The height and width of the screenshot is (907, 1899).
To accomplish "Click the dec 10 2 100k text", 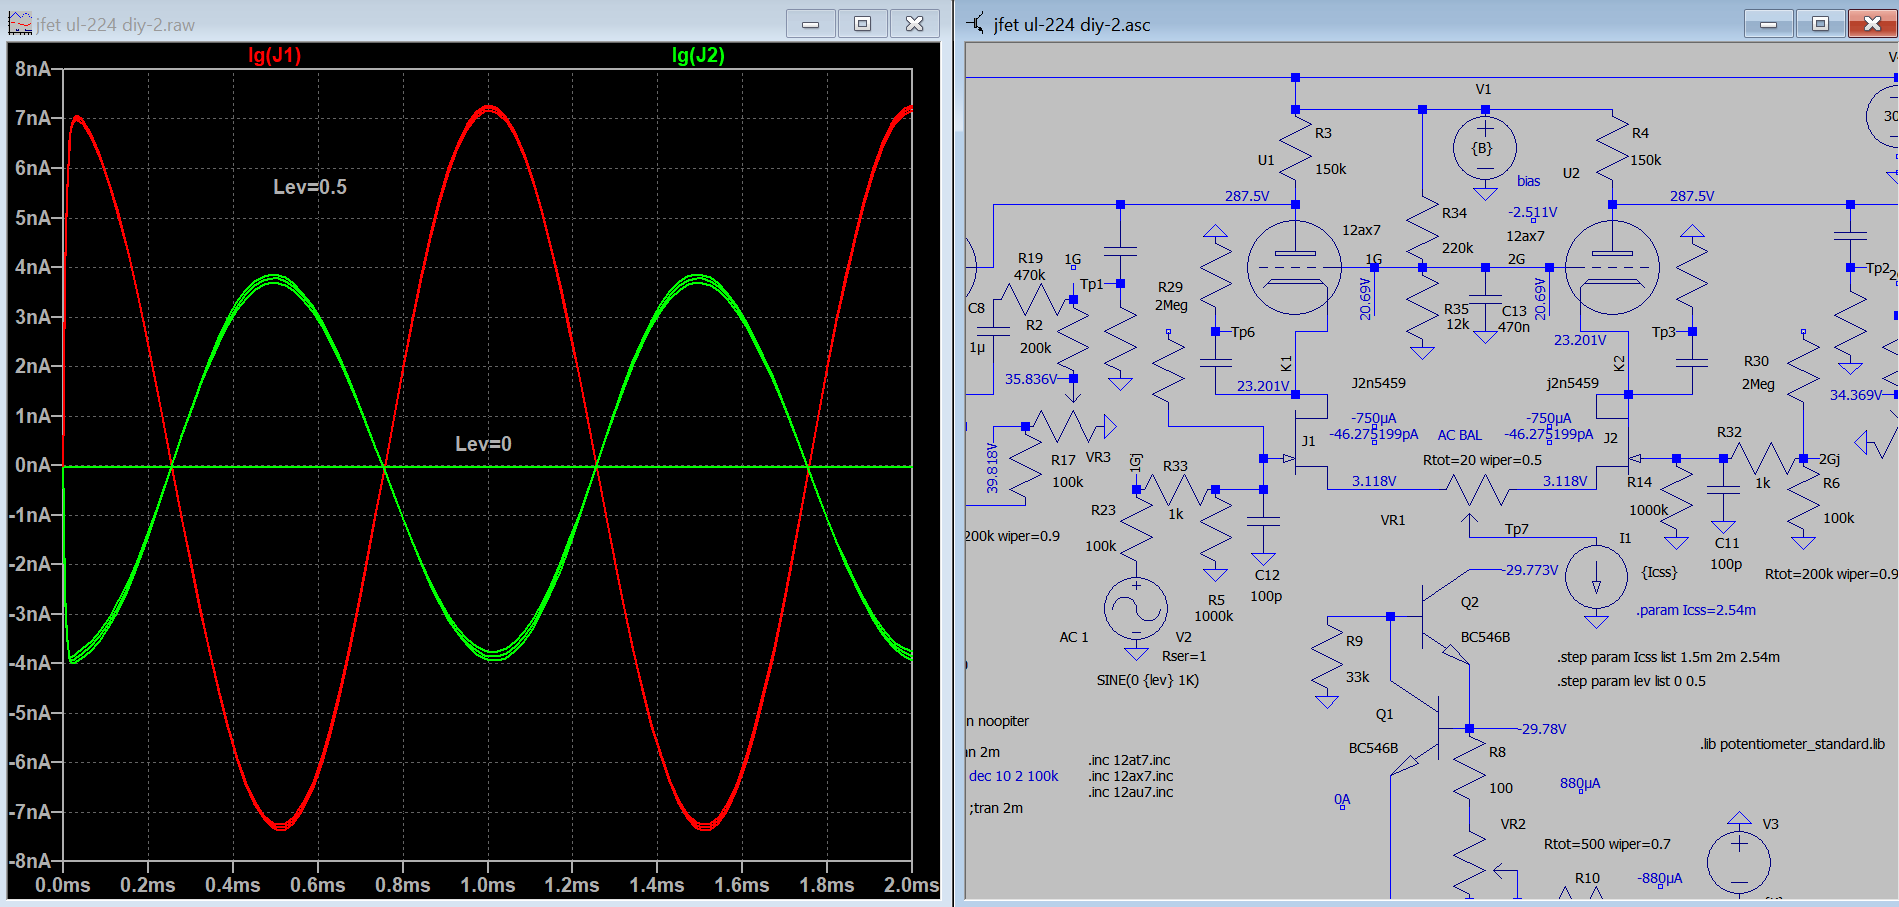I will 1013,776.
